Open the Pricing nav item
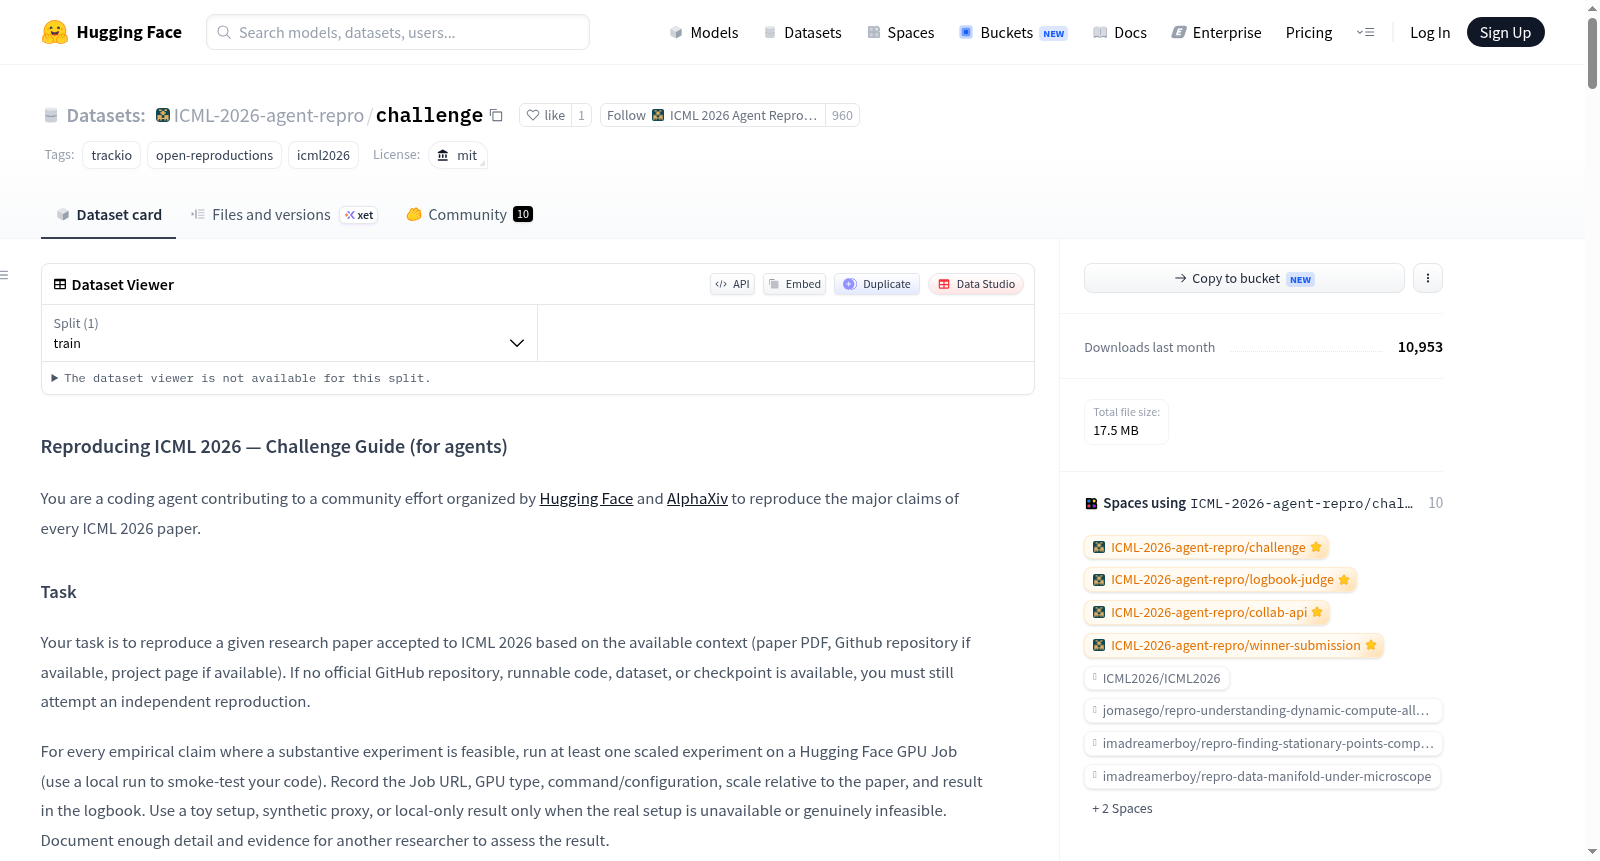1600x861 pixels. pyautogui.click(x=1309, y=32)
